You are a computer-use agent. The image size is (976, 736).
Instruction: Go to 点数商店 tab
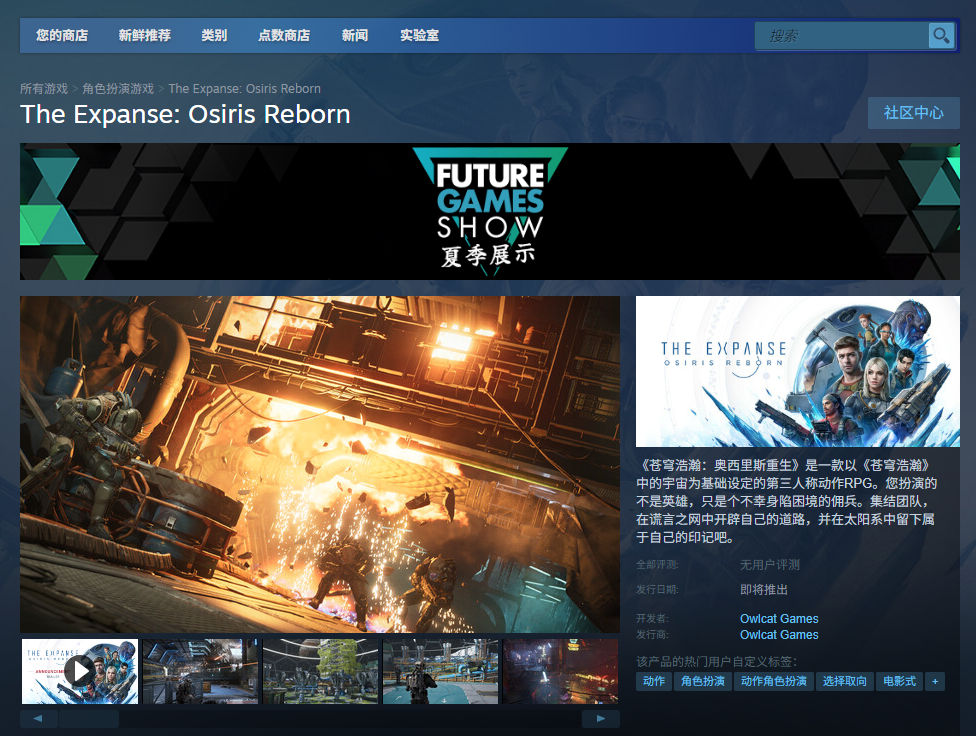[284, 35]
